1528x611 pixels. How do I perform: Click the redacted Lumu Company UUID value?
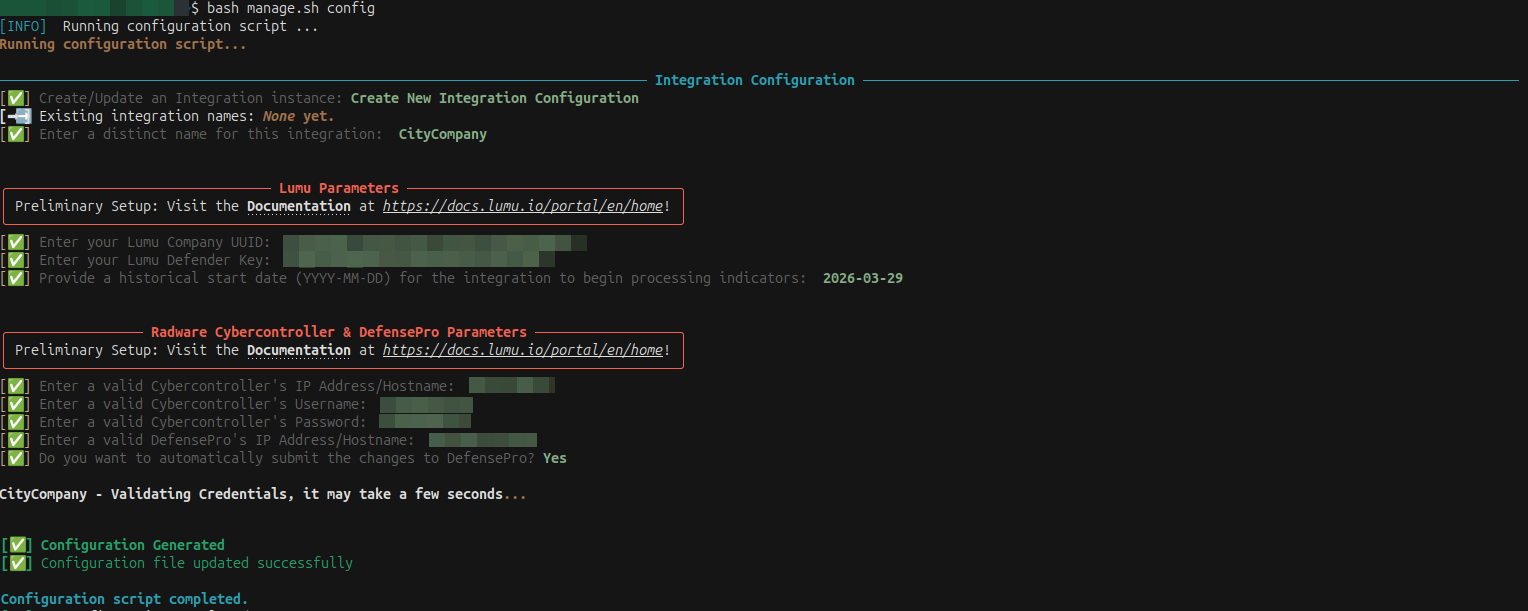click(434, 242)
